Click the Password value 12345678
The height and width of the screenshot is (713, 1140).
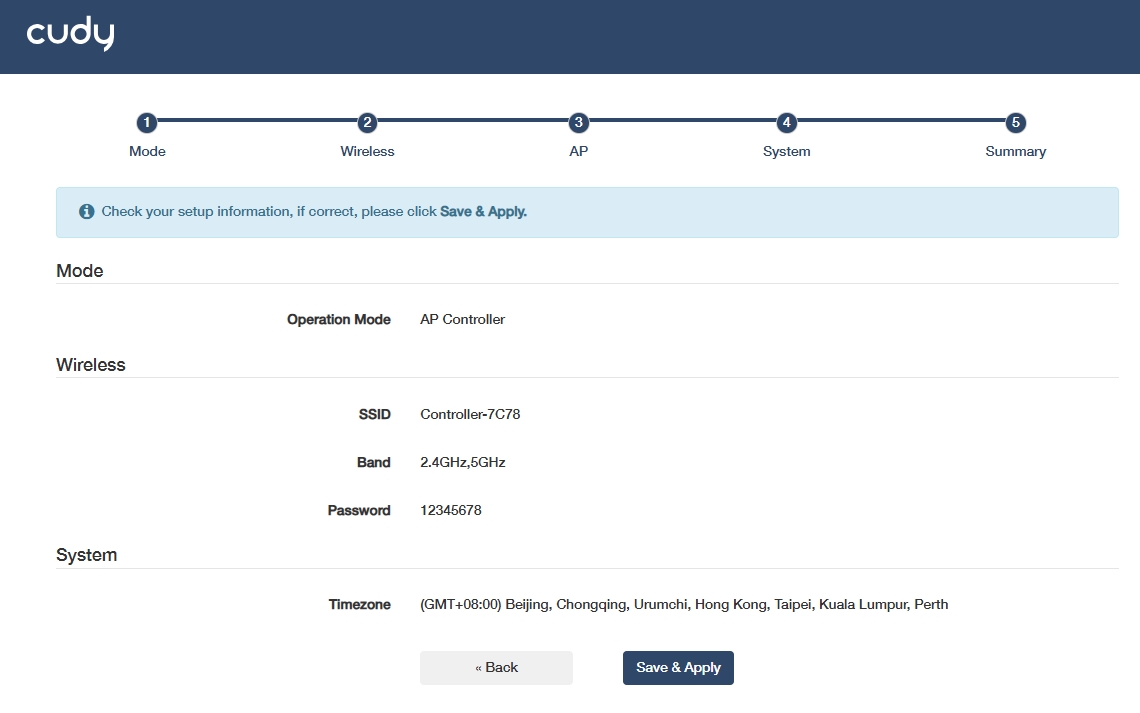pos(451,510)
